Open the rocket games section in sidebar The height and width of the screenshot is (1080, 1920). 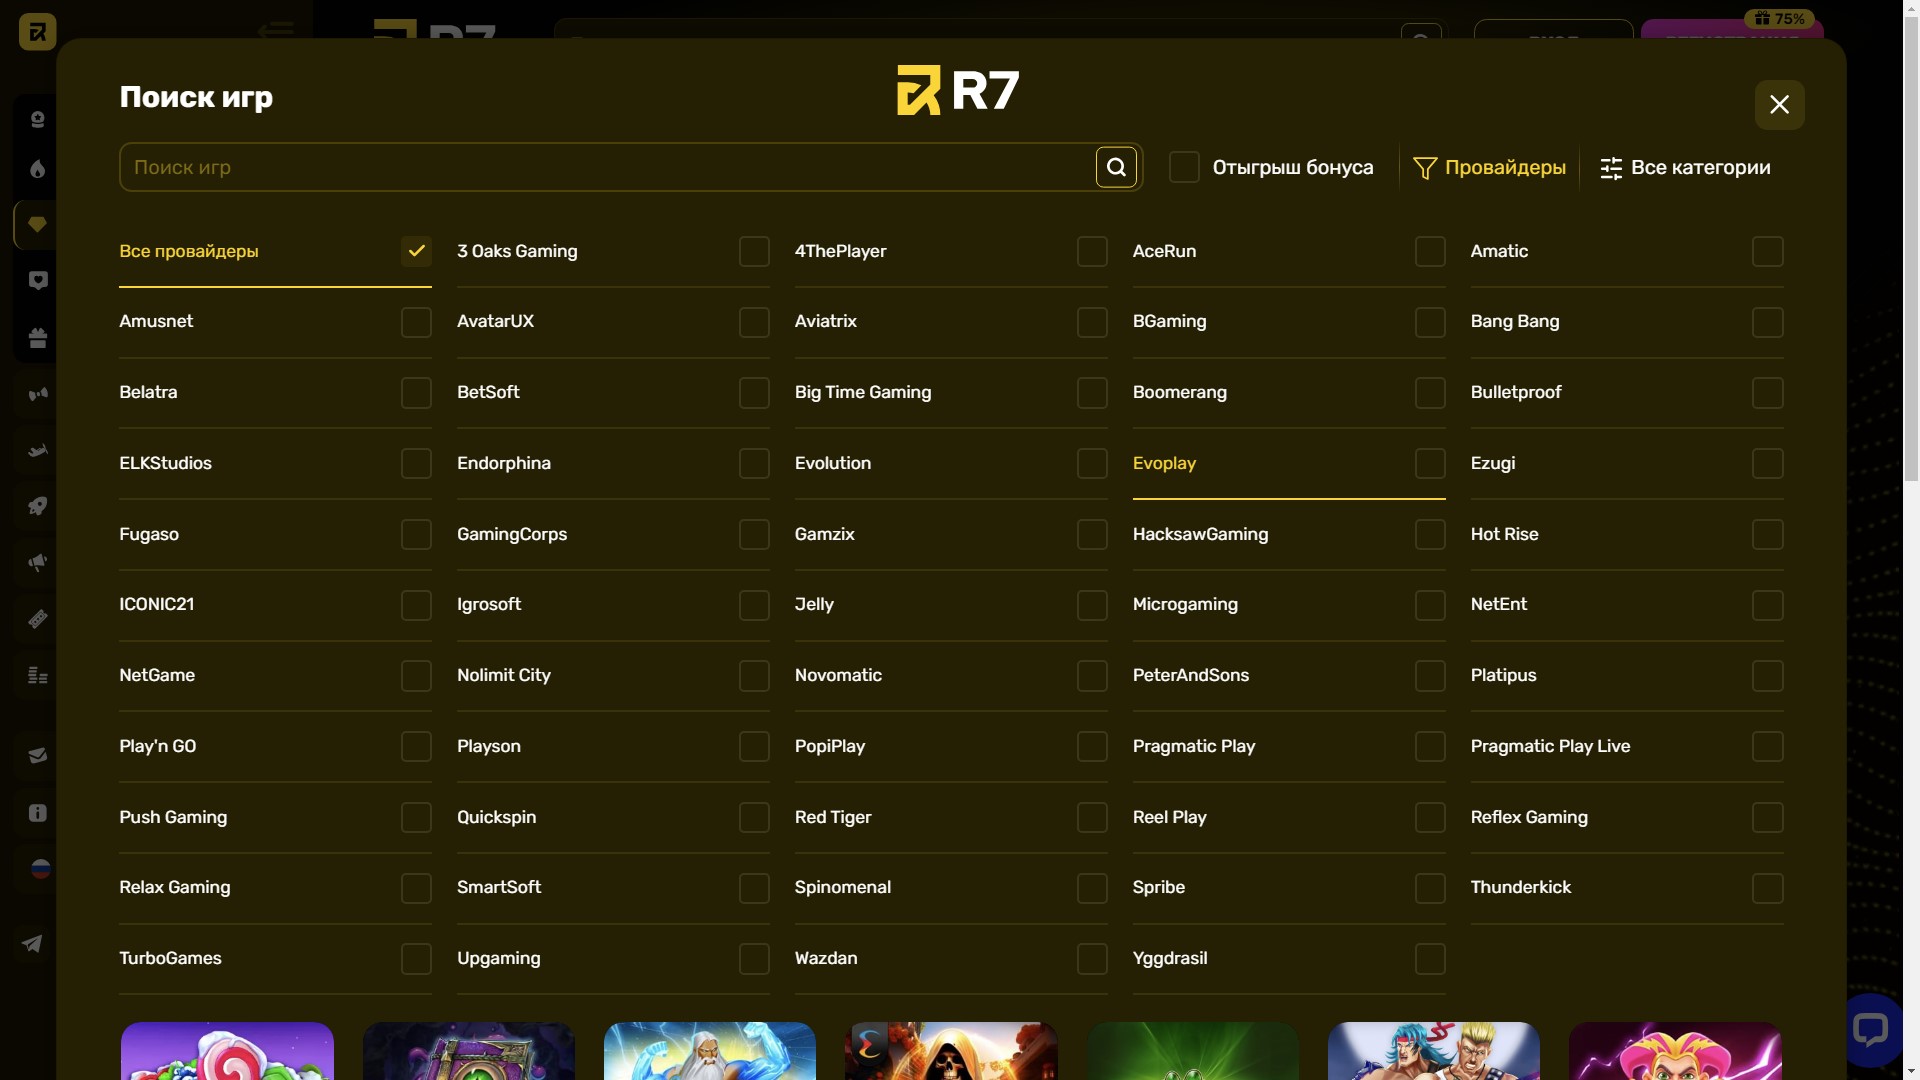click(37, 506)
